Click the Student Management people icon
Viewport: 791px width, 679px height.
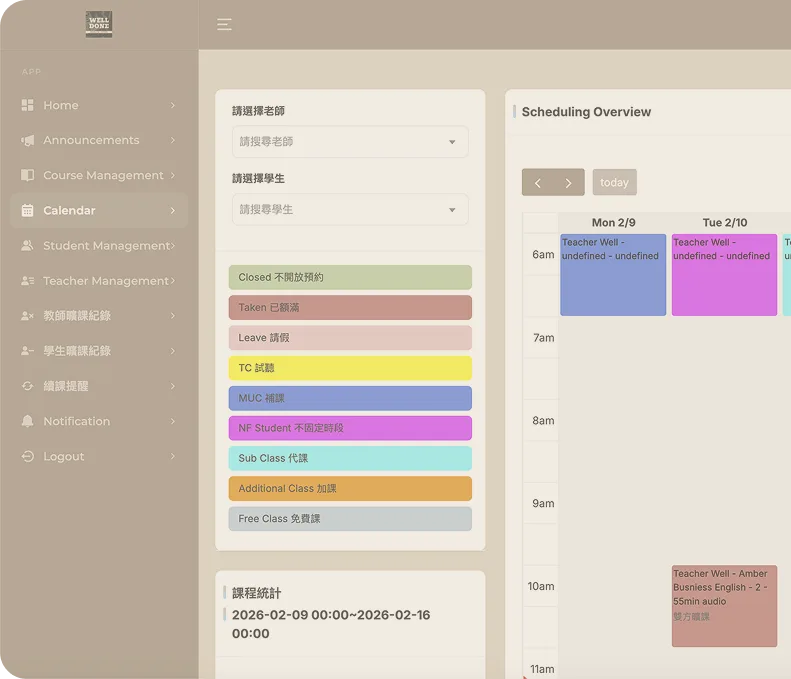pyautogui.click(x=27, y=246)
